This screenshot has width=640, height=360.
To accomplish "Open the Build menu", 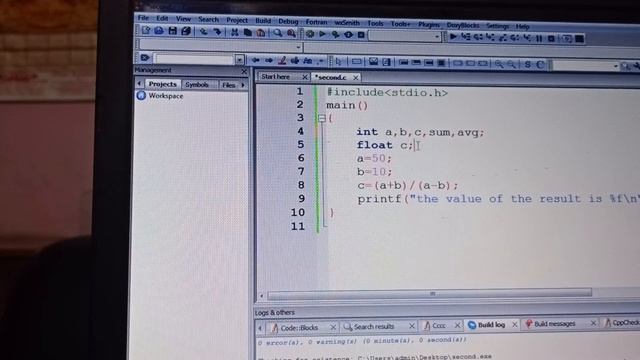I will coord(263,20).
